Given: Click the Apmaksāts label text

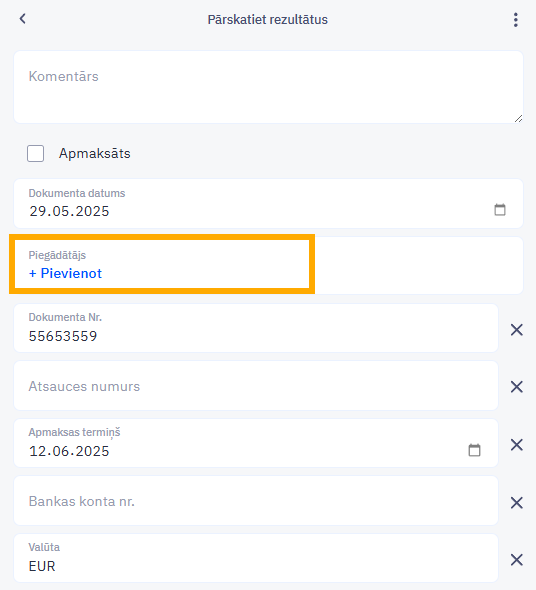Looking at the screenshot, I should [x=94, y=154].
